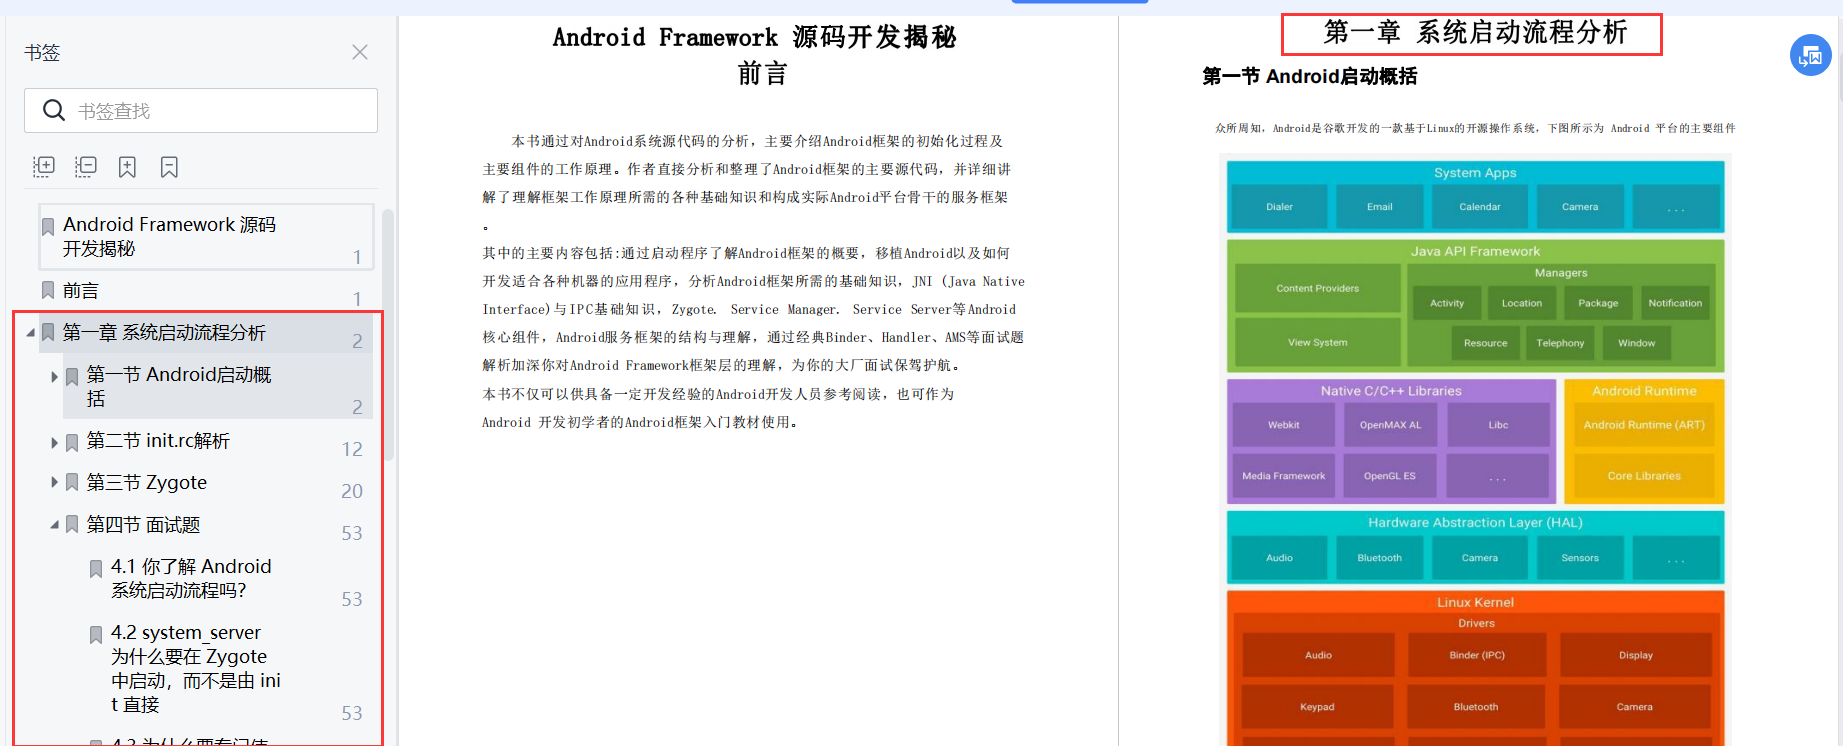Click the 第一节 Android启动概括 page heading
The image size is (1843, 746).
1309,76
